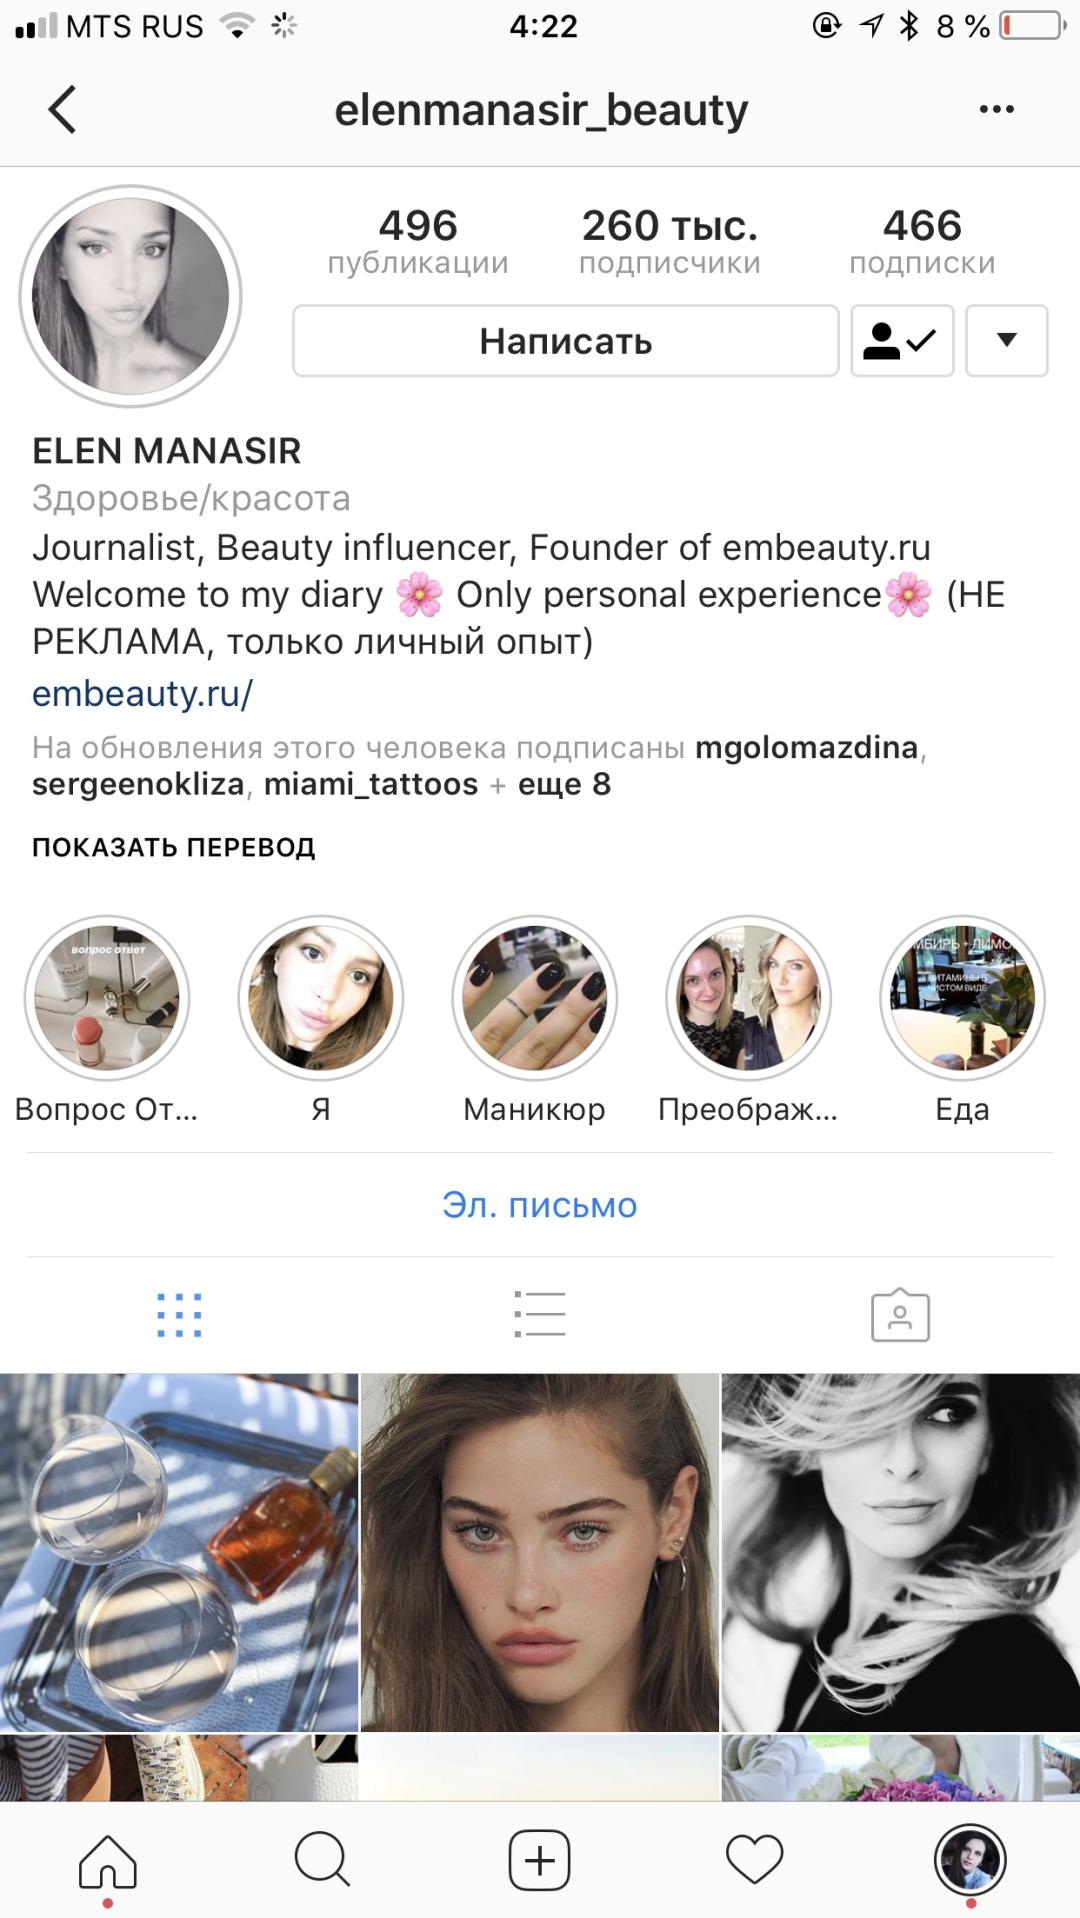Toggle following status button with checkmark
The height and width of the screenshot is (1918, 1080).
(902, 341)
